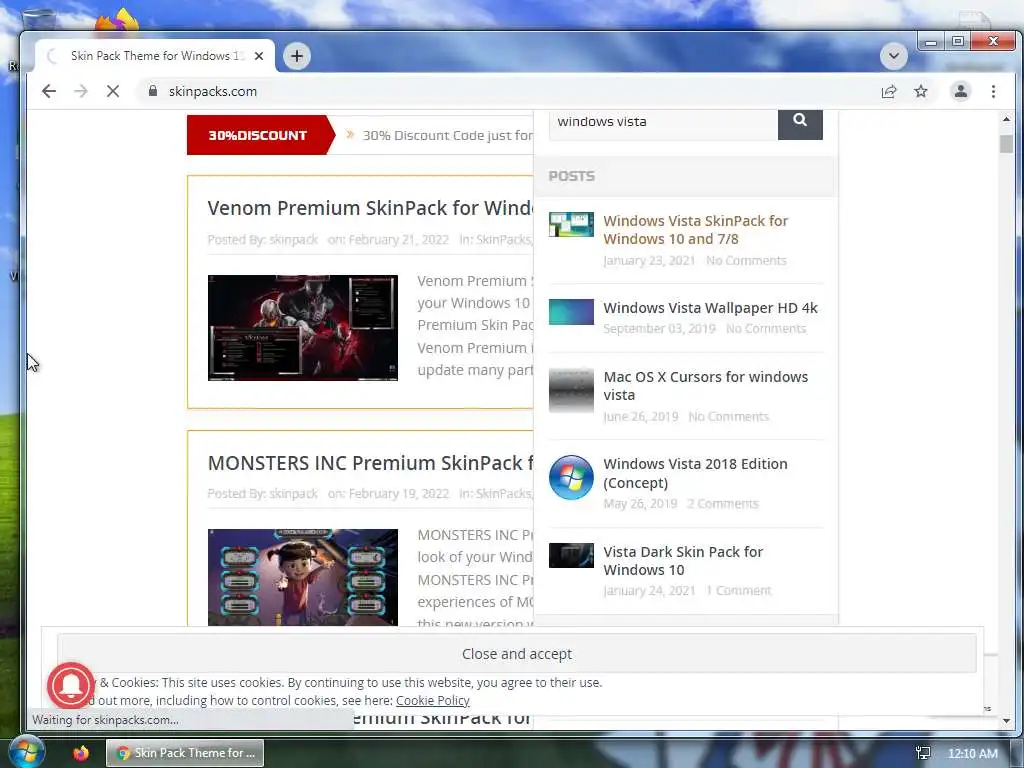Click No Comments under Windows Vista SkinPack result

pyautogui.click(x=746, y=261)
